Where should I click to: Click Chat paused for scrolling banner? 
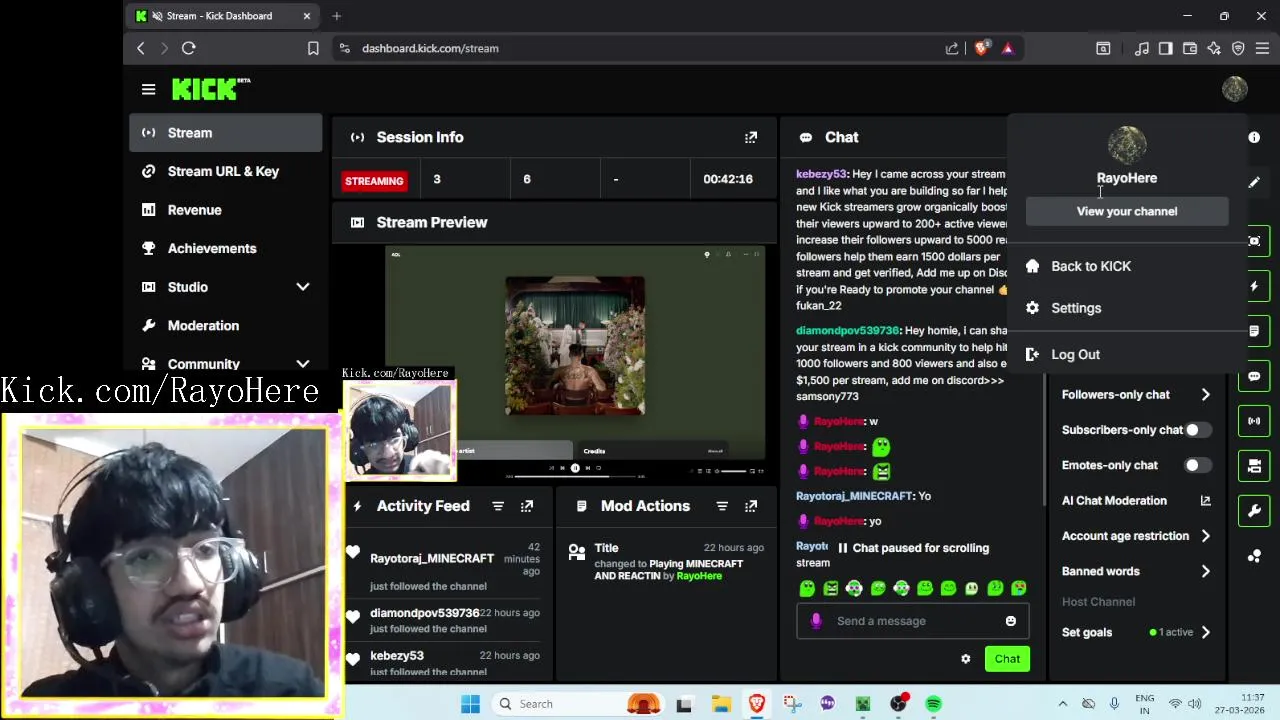pos(913,548)
